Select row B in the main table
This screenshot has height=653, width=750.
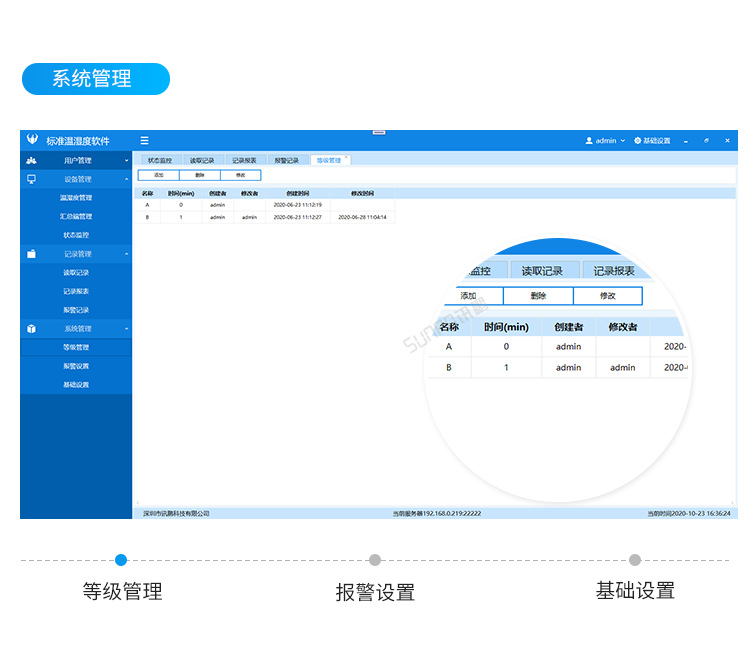265,217
